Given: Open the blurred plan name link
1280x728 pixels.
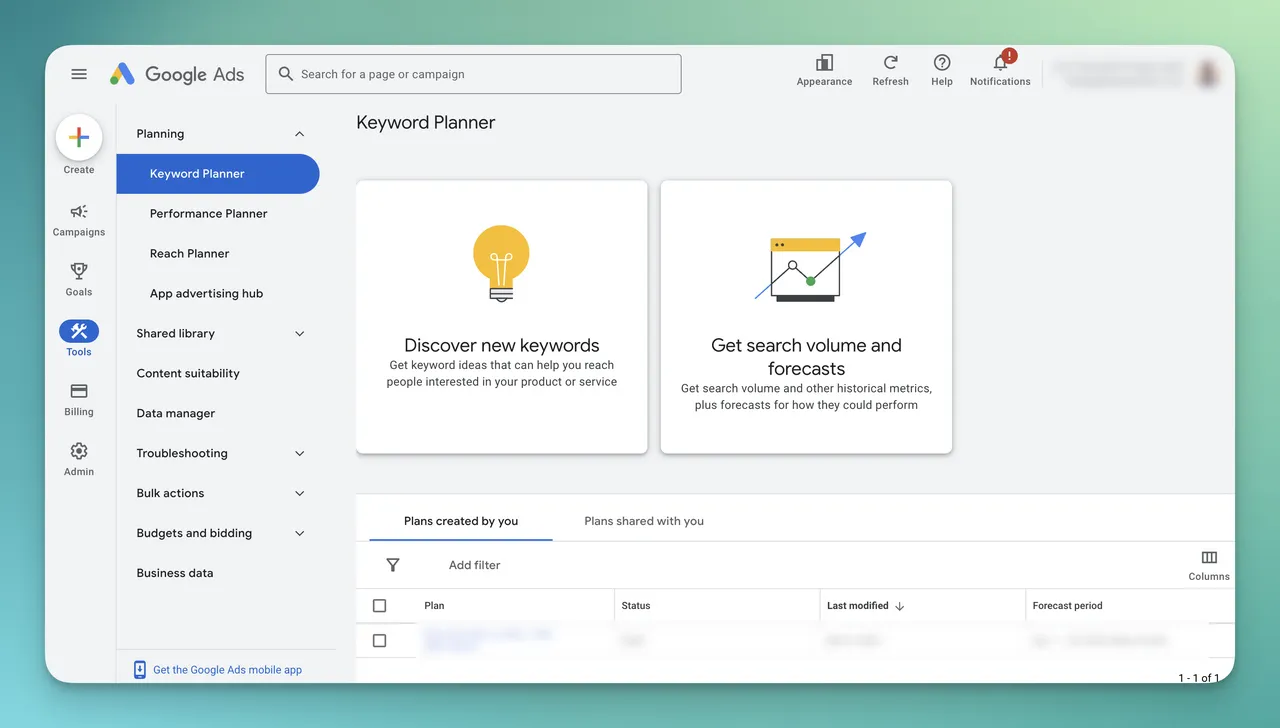Looking at the screenshot, I should coord(487,640).
